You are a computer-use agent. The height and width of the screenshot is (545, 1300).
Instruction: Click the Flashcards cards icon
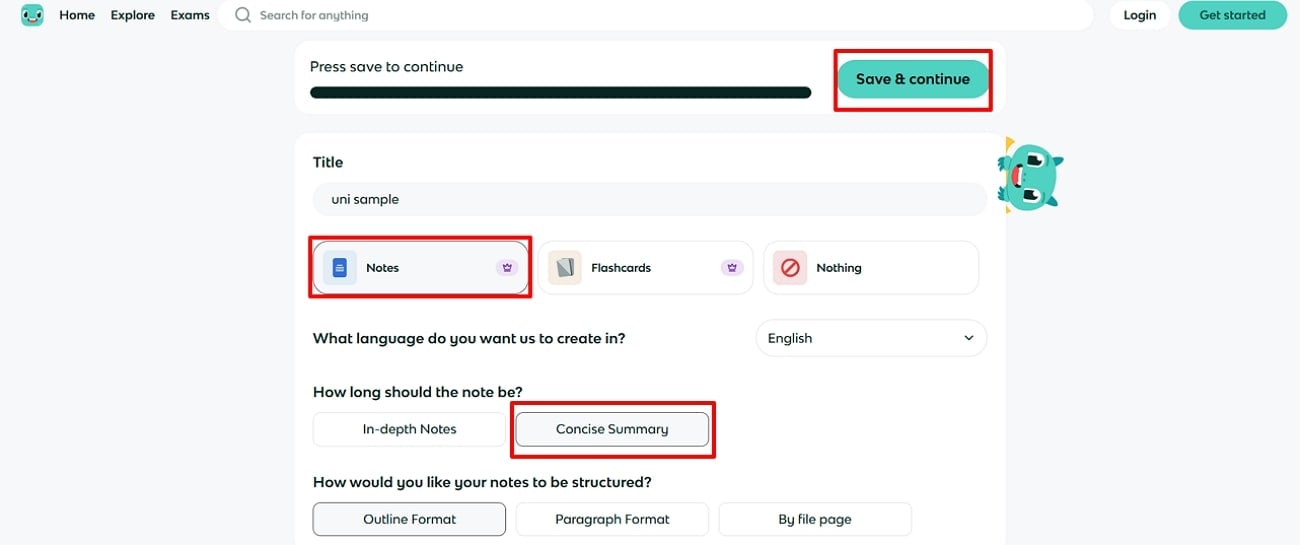(x=565, y=268)
